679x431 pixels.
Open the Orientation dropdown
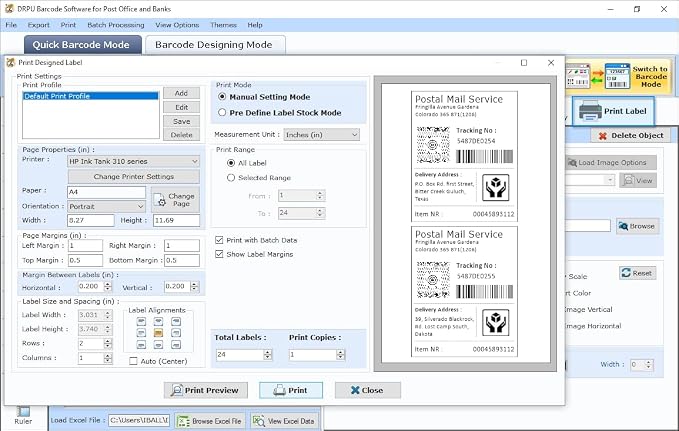pyautogui.click(x=107, y=206)
